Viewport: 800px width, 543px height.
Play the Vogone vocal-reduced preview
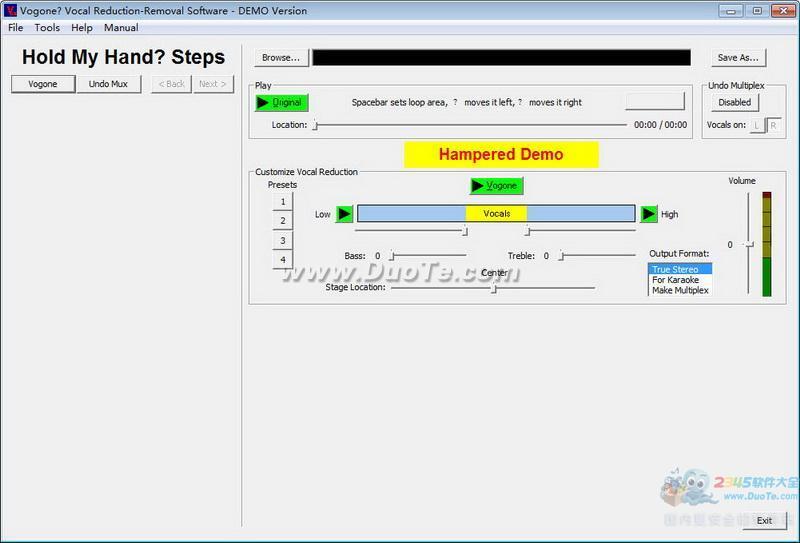pyautogui.click(x=496, y=186)
